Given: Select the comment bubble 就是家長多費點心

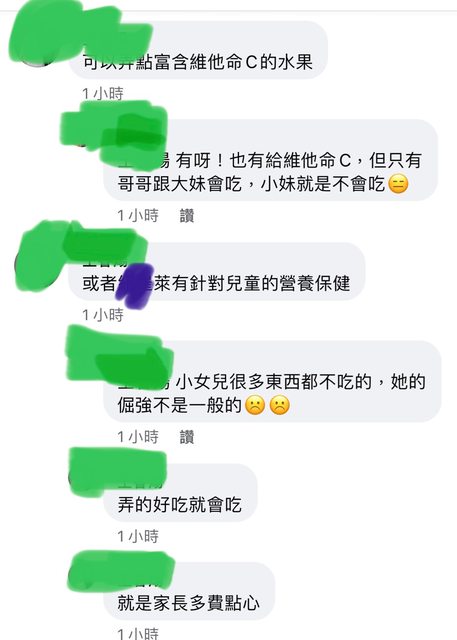Looking at the screenshot, I should coord(189,591).
